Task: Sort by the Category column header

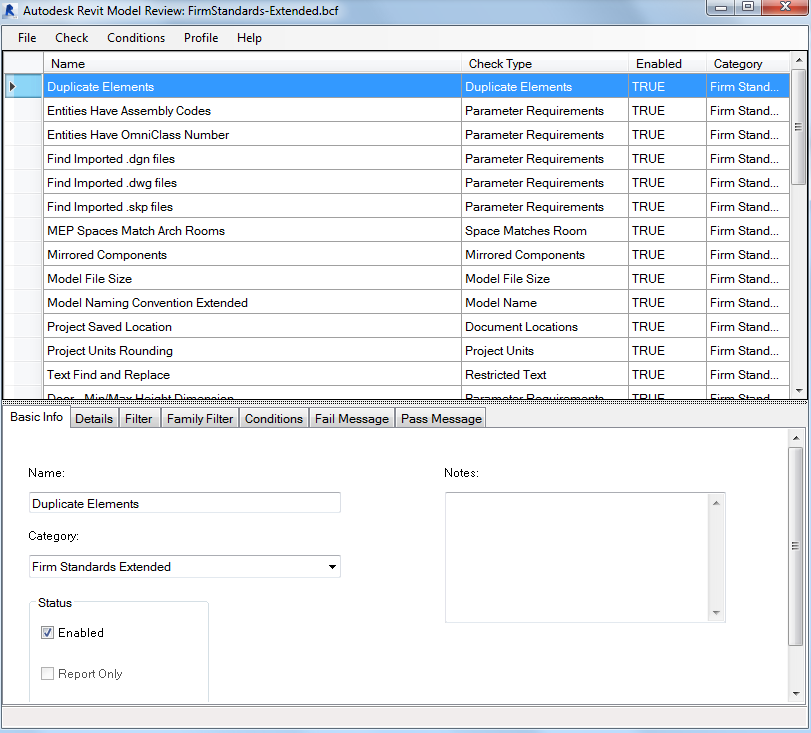Action: [748, 64]
